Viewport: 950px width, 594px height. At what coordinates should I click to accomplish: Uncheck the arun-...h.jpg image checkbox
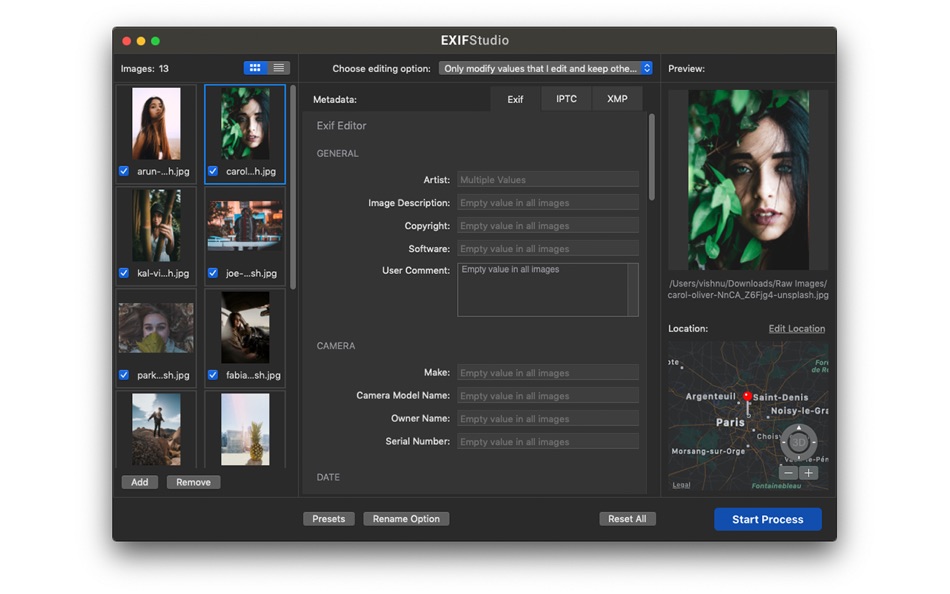click(x=124, y=171)
